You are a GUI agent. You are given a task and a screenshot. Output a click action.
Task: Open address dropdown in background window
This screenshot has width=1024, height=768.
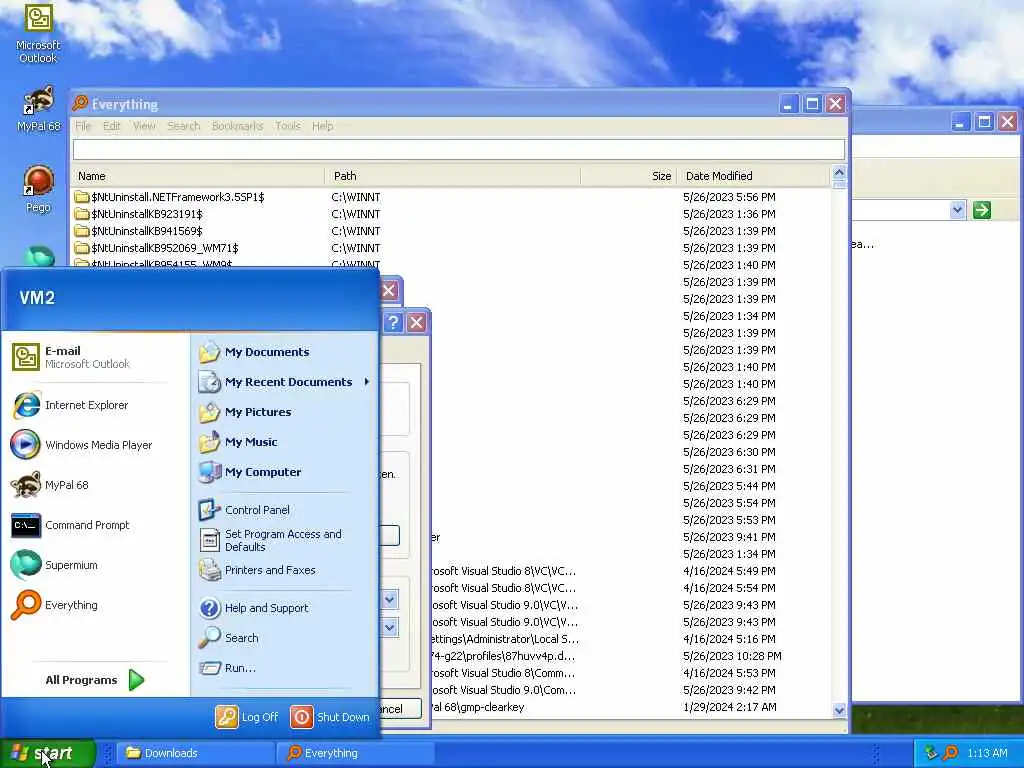pos(957,210)
